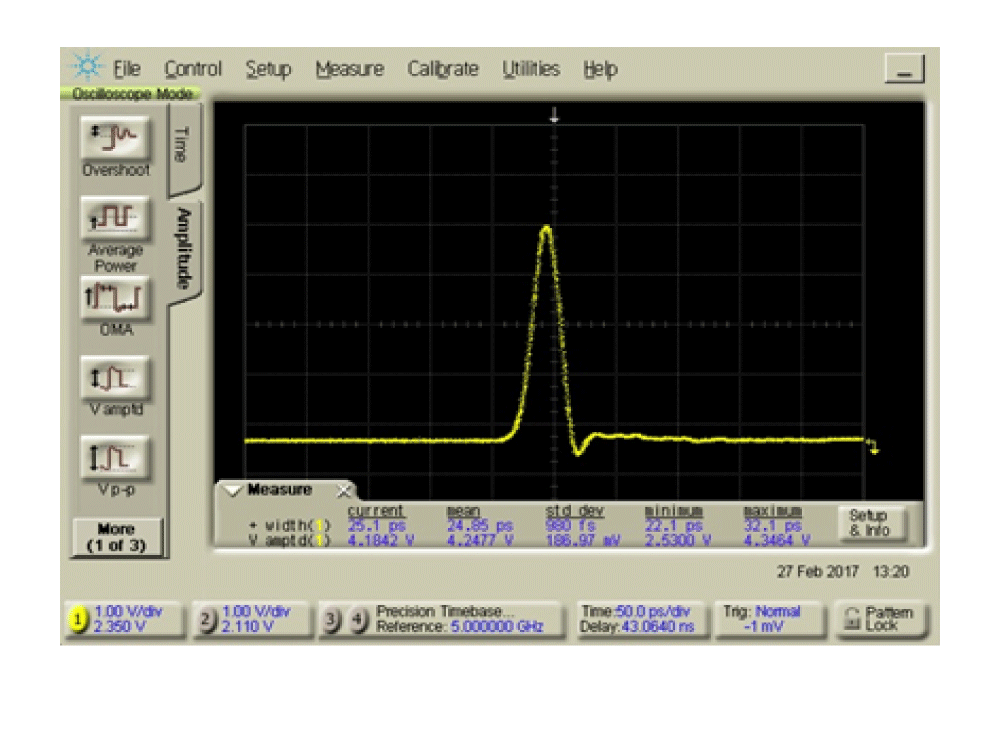Open the Calibrate menu
1000x750 pixels.
(443, 69)
